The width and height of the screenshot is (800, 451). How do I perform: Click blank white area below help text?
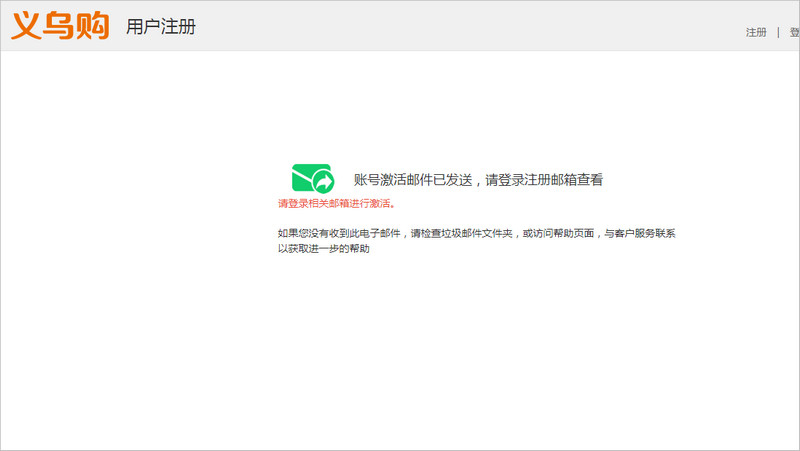pos(400,350)
